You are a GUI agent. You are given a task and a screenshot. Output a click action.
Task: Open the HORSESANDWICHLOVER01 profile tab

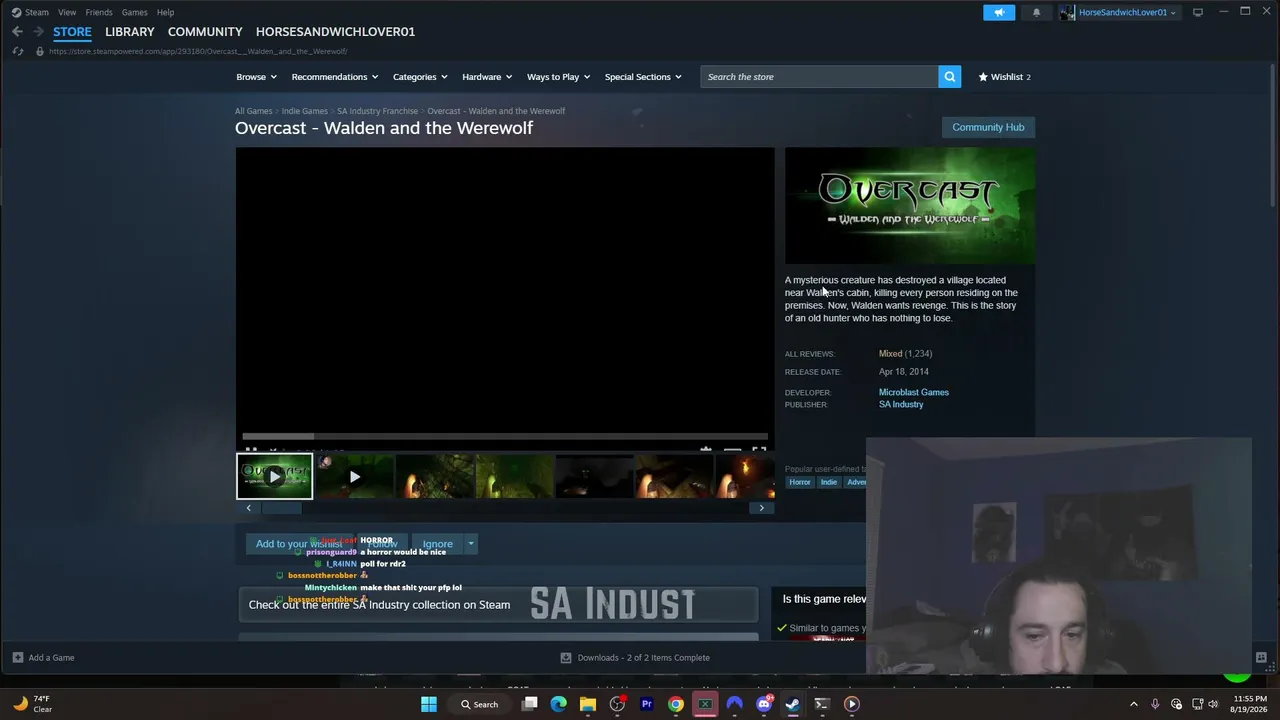335,32
